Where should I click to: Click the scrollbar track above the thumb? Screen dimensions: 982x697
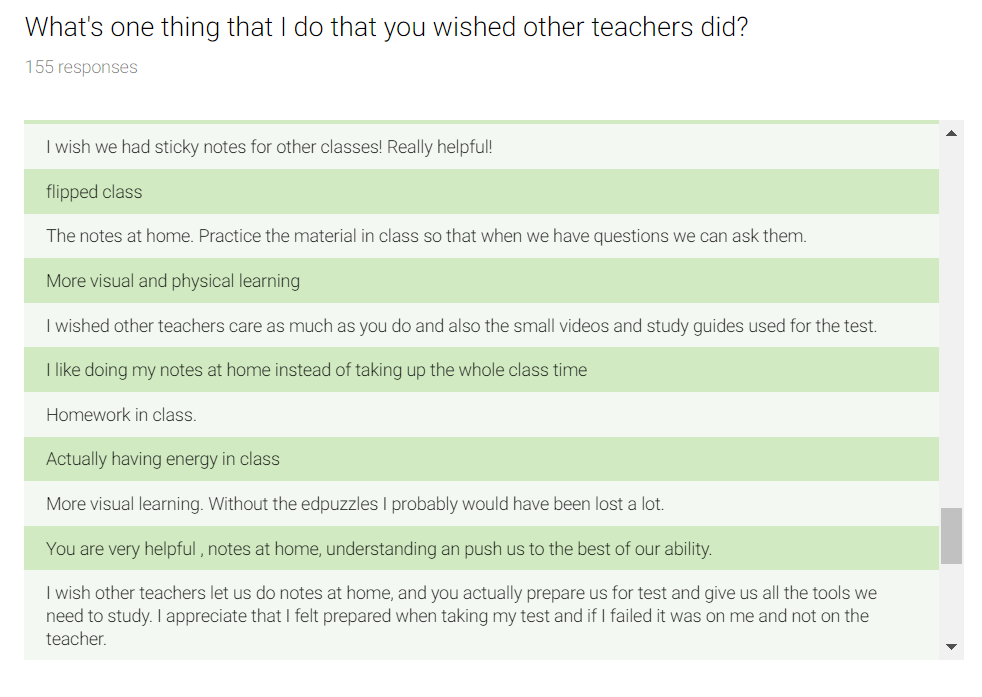(951, 320)
